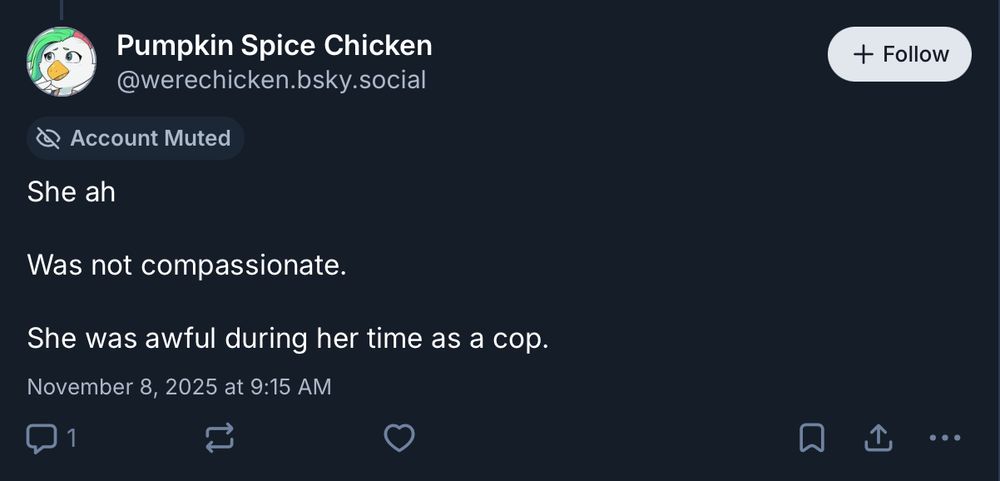Click the "Was not compassionate." line
This screenshot has height=481, width=1000.
click(x=186, y=265)
